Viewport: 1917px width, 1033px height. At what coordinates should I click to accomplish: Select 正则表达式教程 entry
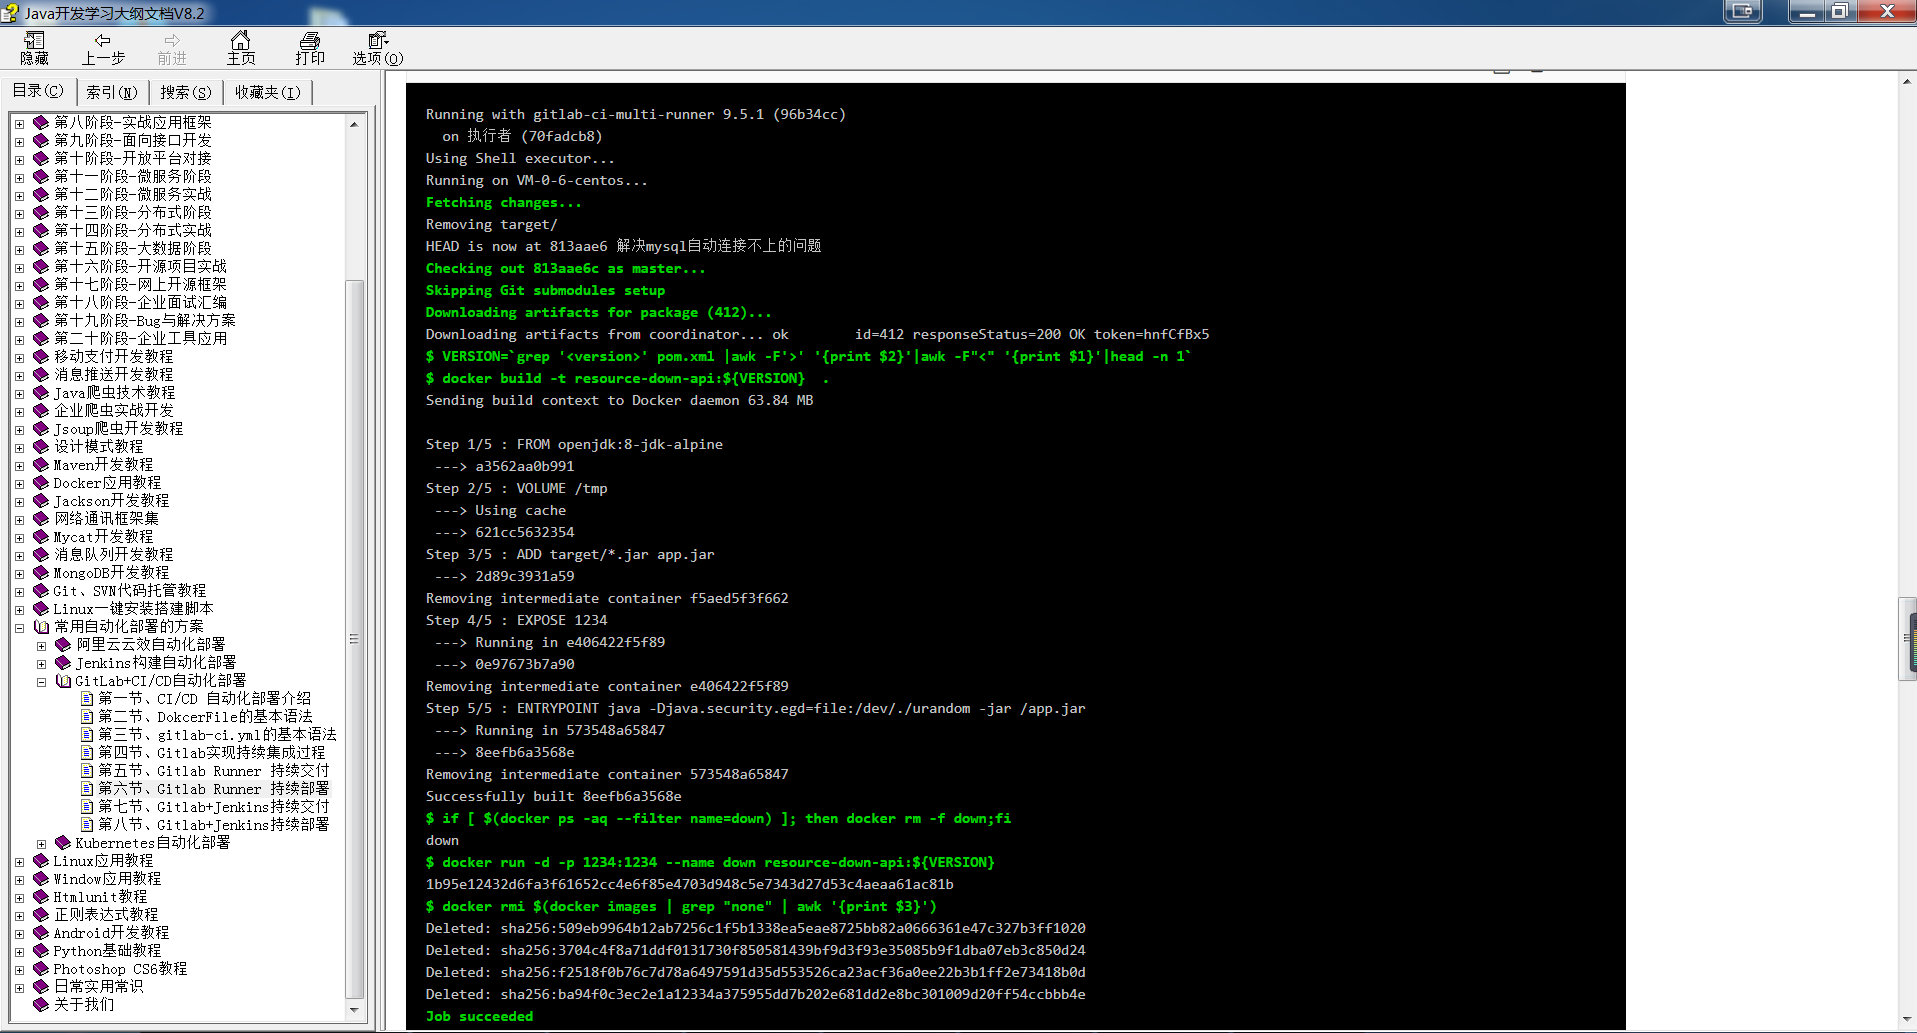pos(106,915)
